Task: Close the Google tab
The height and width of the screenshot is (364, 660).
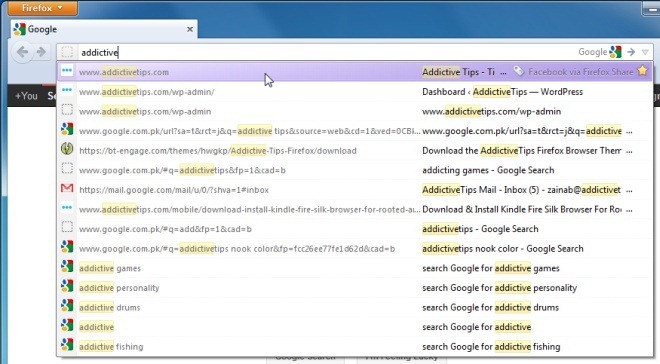Action: coord(190,29)
